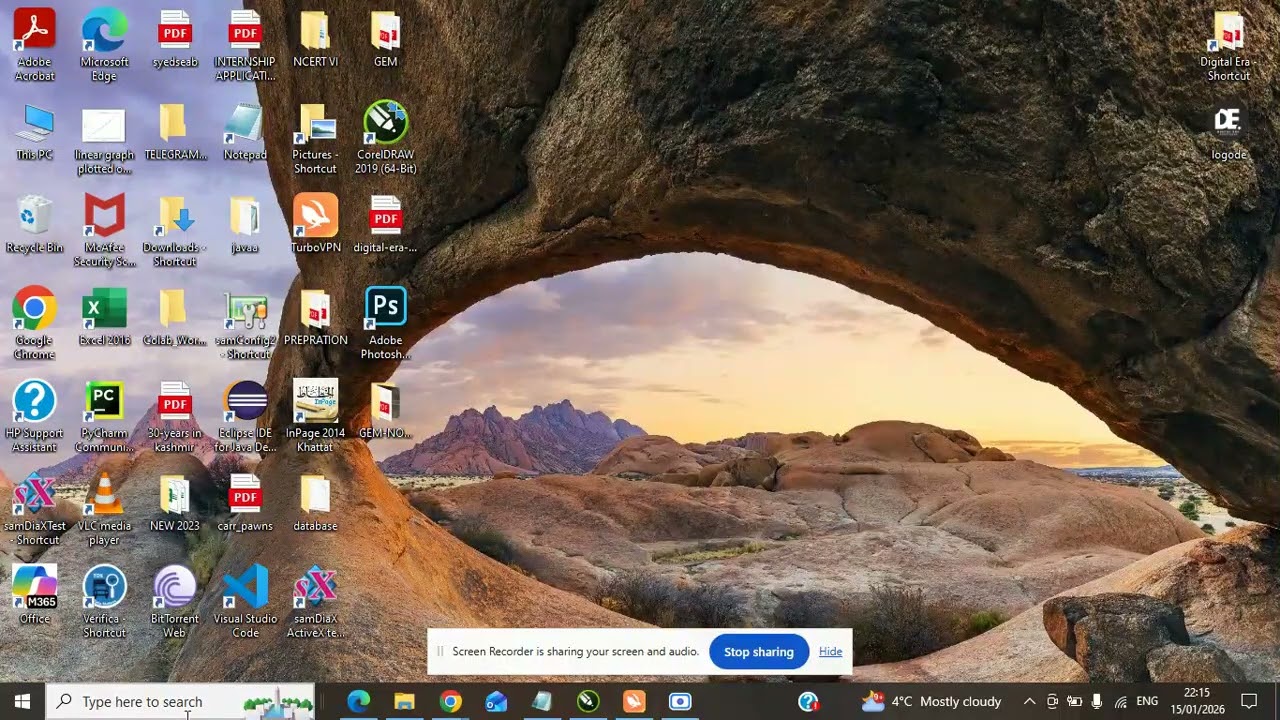Launch BitTorrent Web

(x=175, y=603)
